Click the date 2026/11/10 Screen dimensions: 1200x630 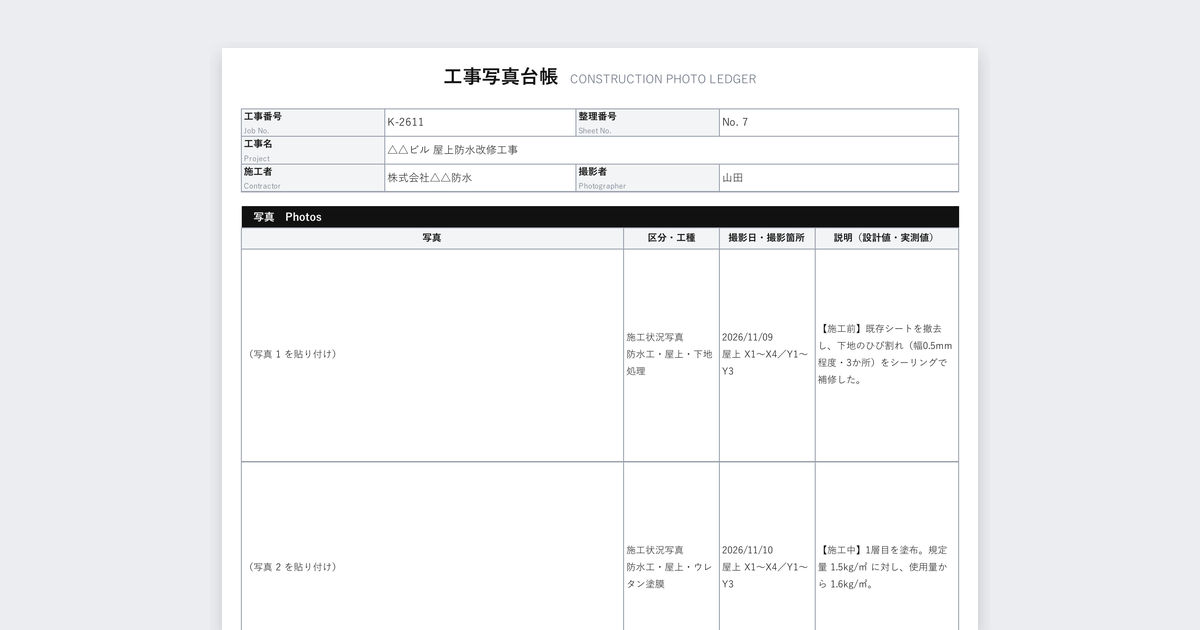click(x=748, y=550)
